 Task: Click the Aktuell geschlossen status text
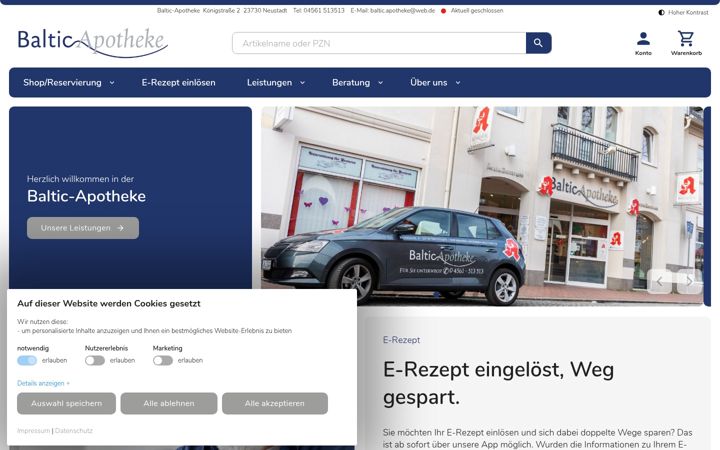(477, 11)
